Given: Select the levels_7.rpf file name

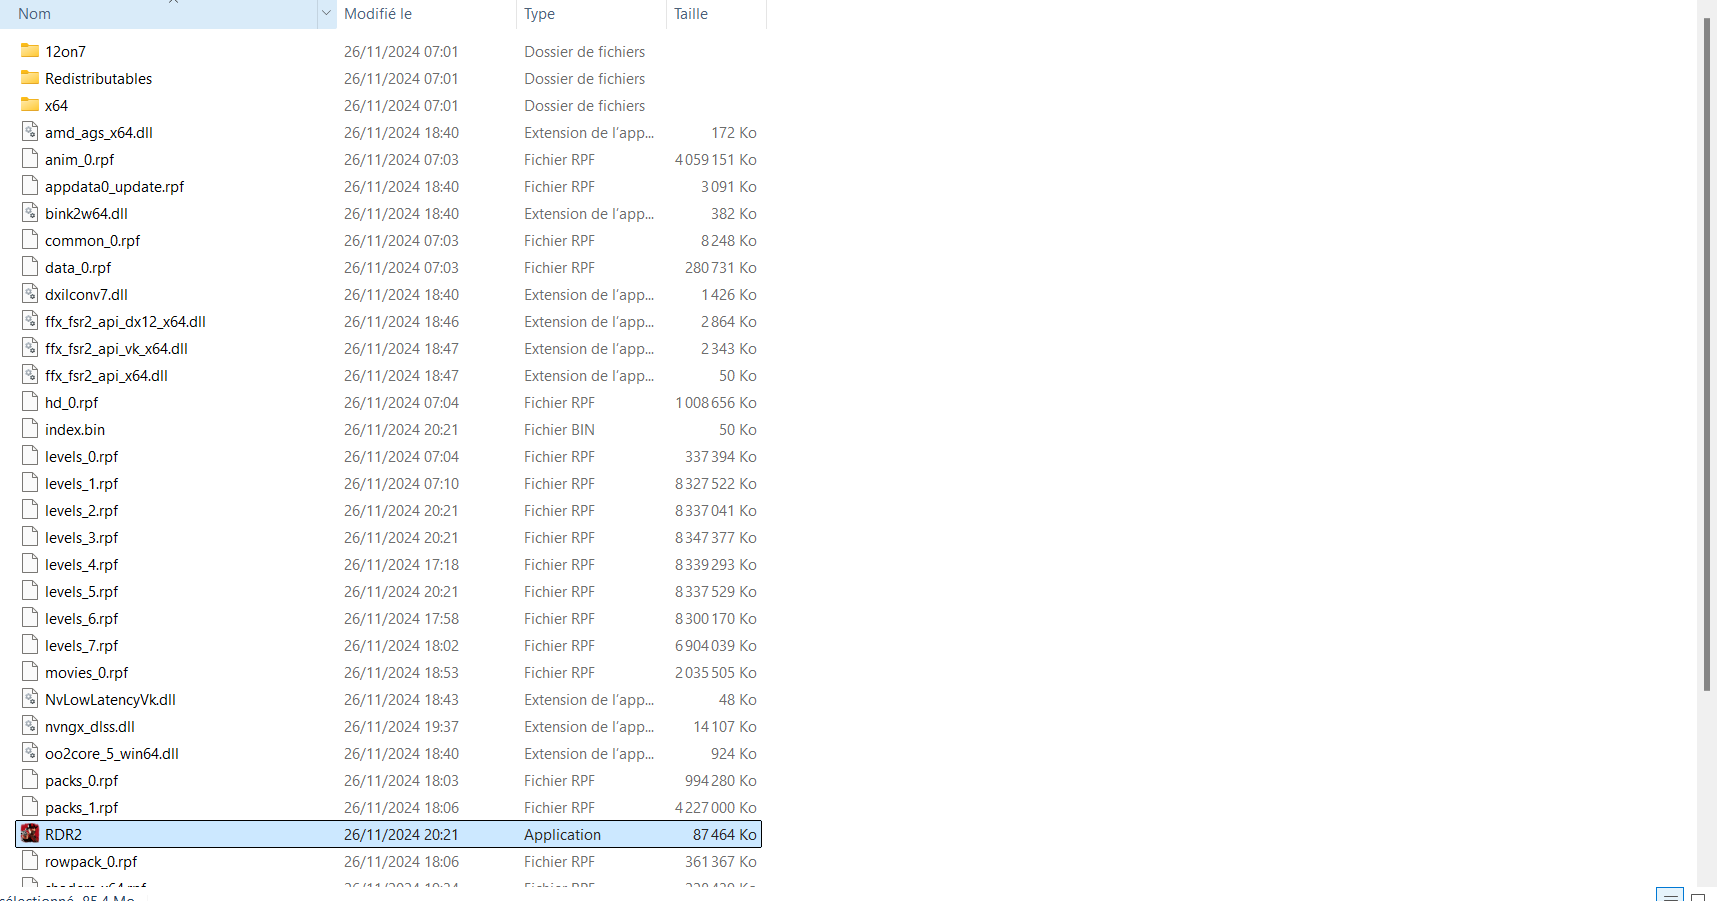Looking at the screenshot, I should pos(81,645).
